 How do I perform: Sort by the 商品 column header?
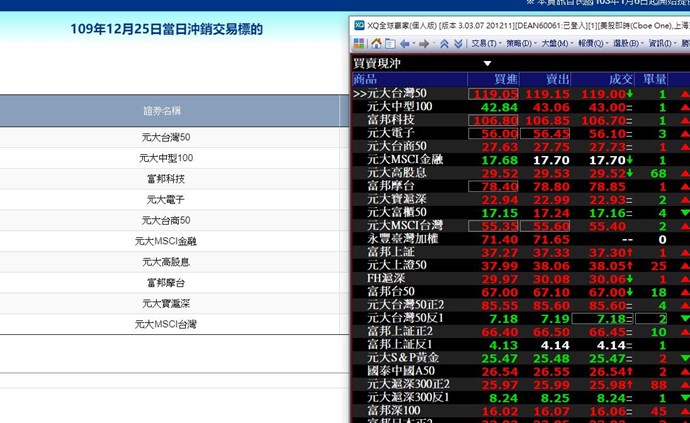click(x=410, y=79)
